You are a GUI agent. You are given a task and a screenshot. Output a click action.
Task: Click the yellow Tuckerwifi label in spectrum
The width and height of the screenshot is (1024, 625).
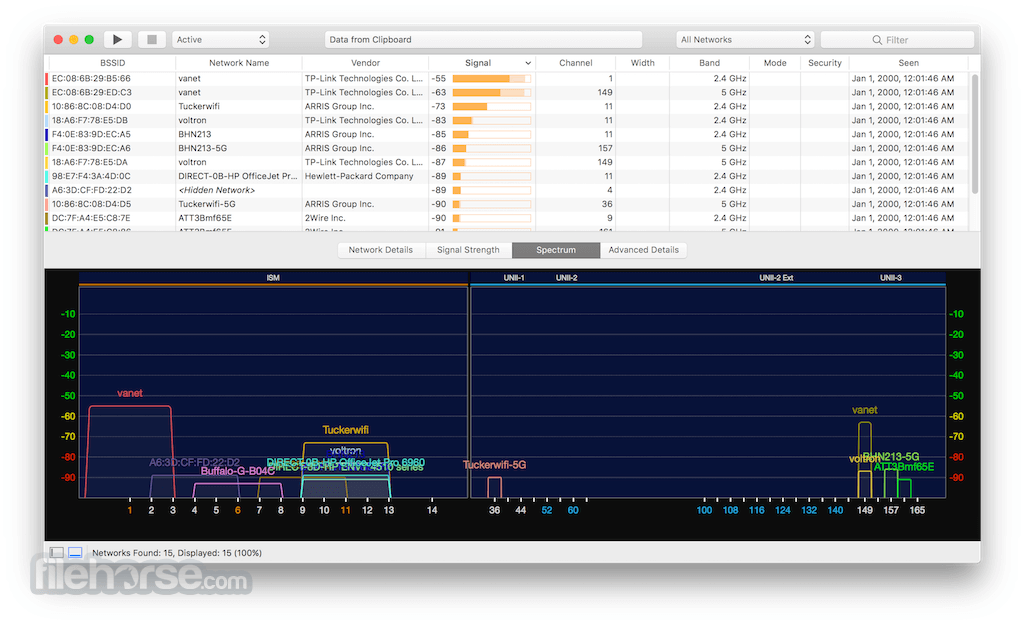[345, 430]
